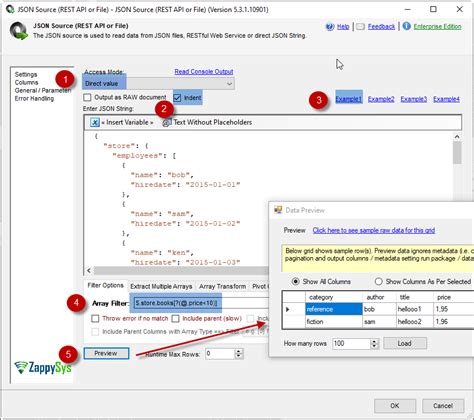Enable Throw error if no match
The height and width of the screenshot is (420, 474).
pos(95,319)
